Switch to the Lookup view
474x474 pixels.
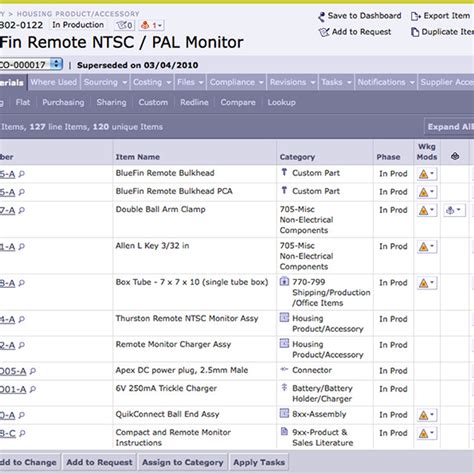[x=282, y=102]
